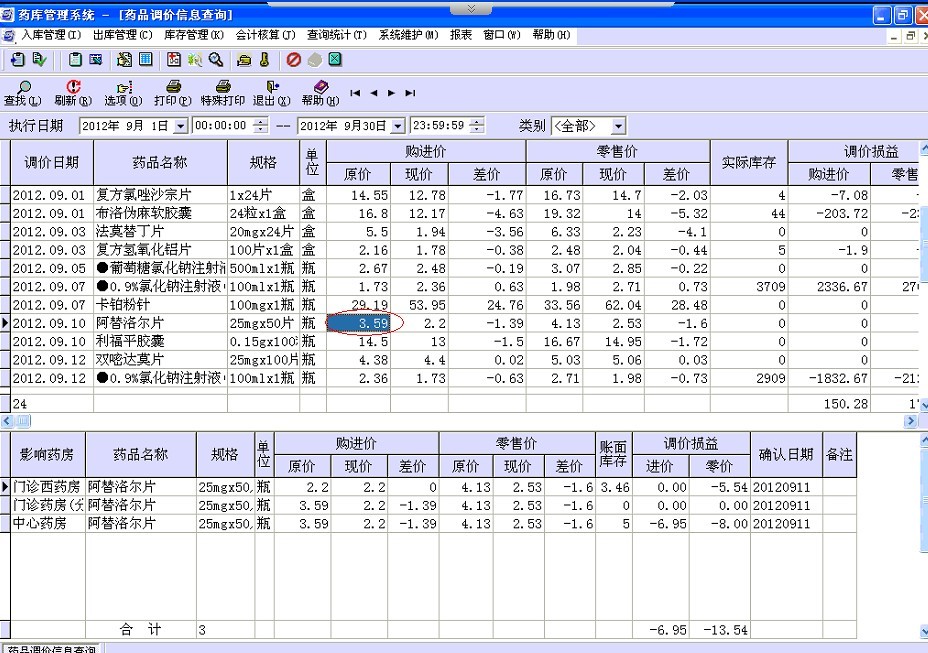928x653 pixels.
Task: Click the yellow key toolbar icon
Action: click(265, 59)
